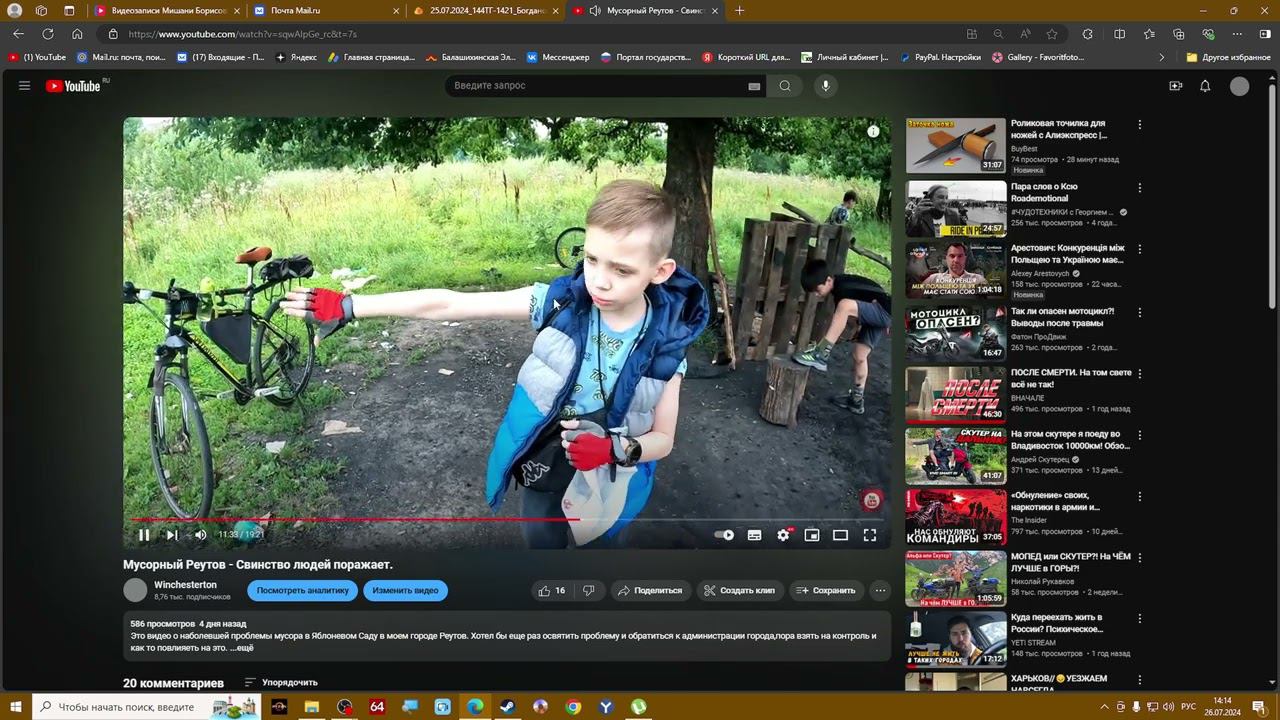The image size is (1280, 720).
Task: Expand video description with '...ещё'
Action: coord(244,648)
